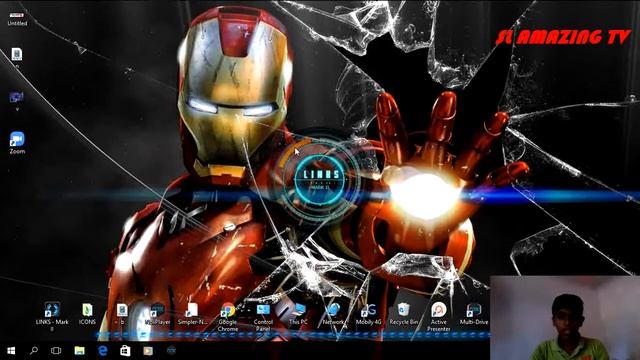Open the LINKS - Mark II shortcut

coord(52,316)
